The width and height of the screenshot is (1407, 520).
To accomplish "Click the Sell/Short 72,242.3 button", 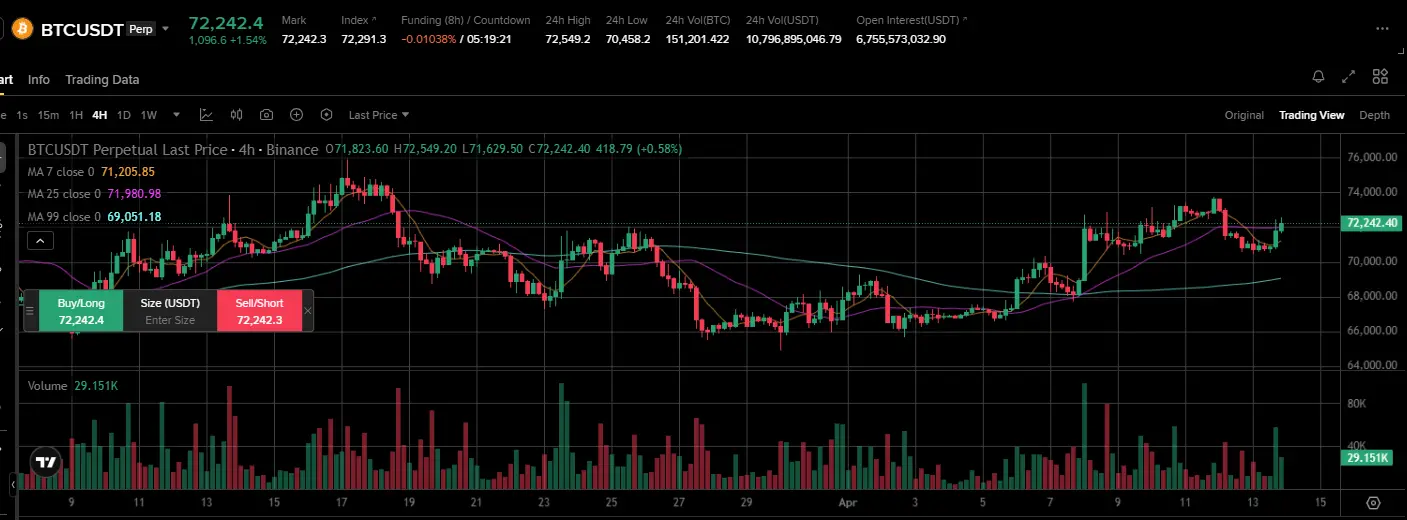I will (x=259, y=311).
